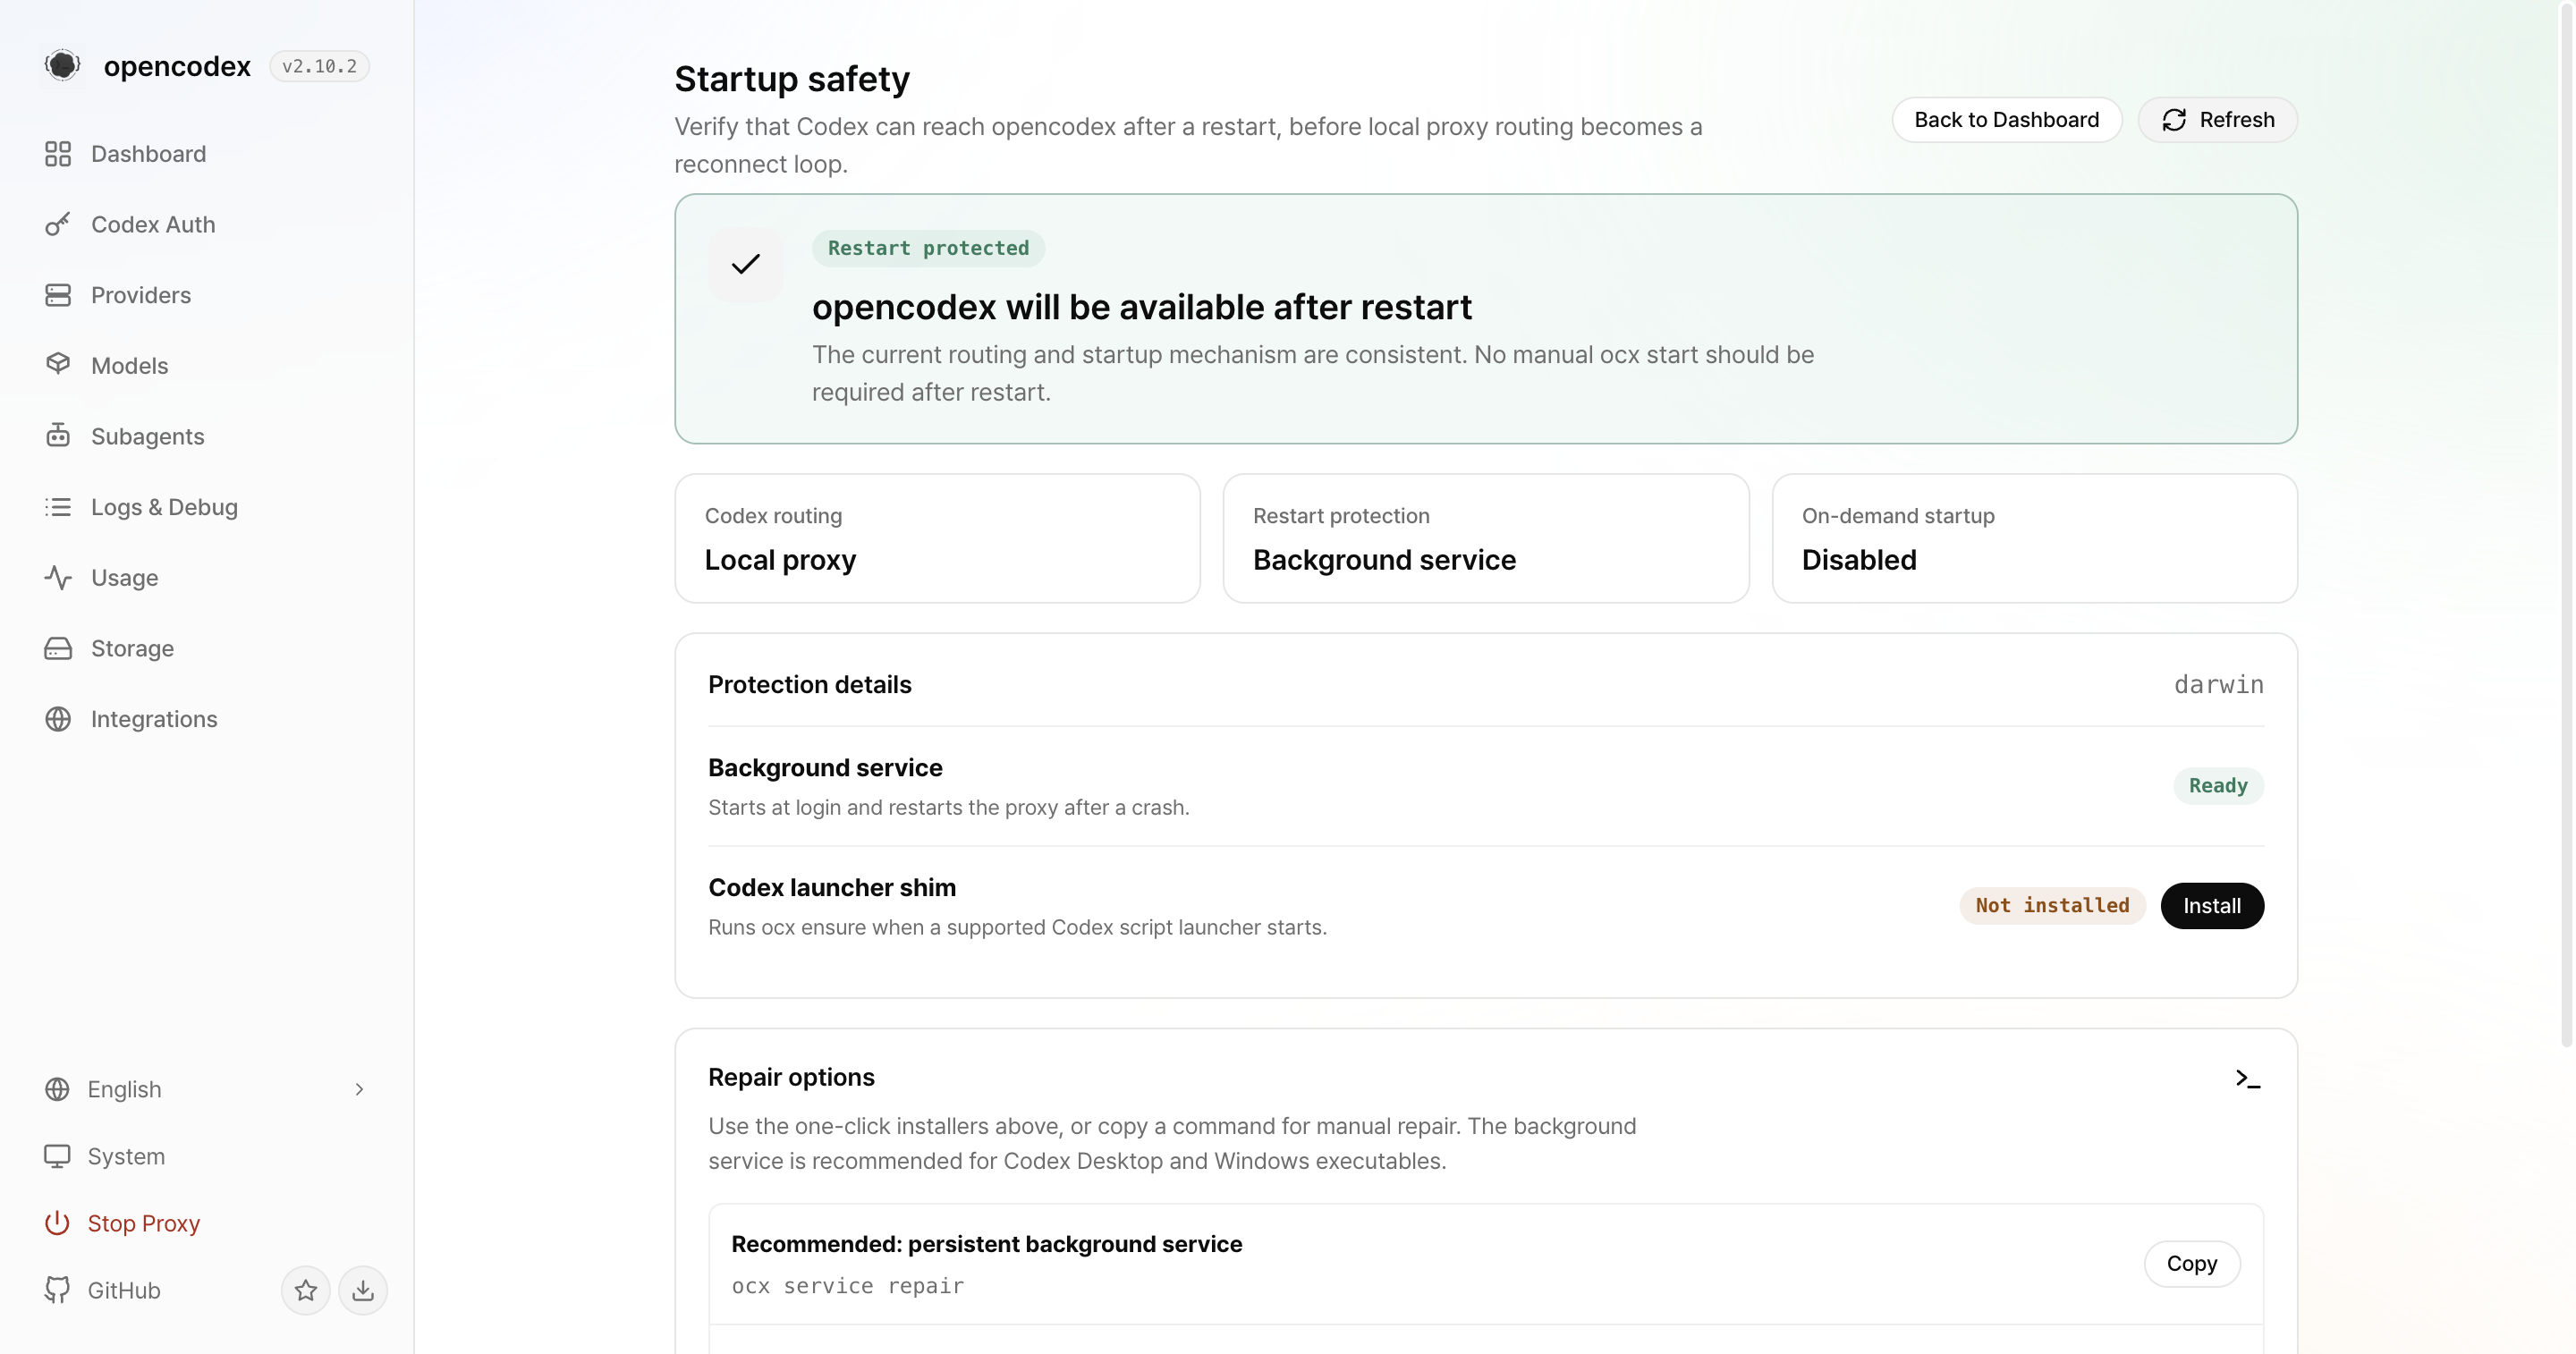Click the darwin platform label
The image size is (2576, 1354).
(2218, 685)
